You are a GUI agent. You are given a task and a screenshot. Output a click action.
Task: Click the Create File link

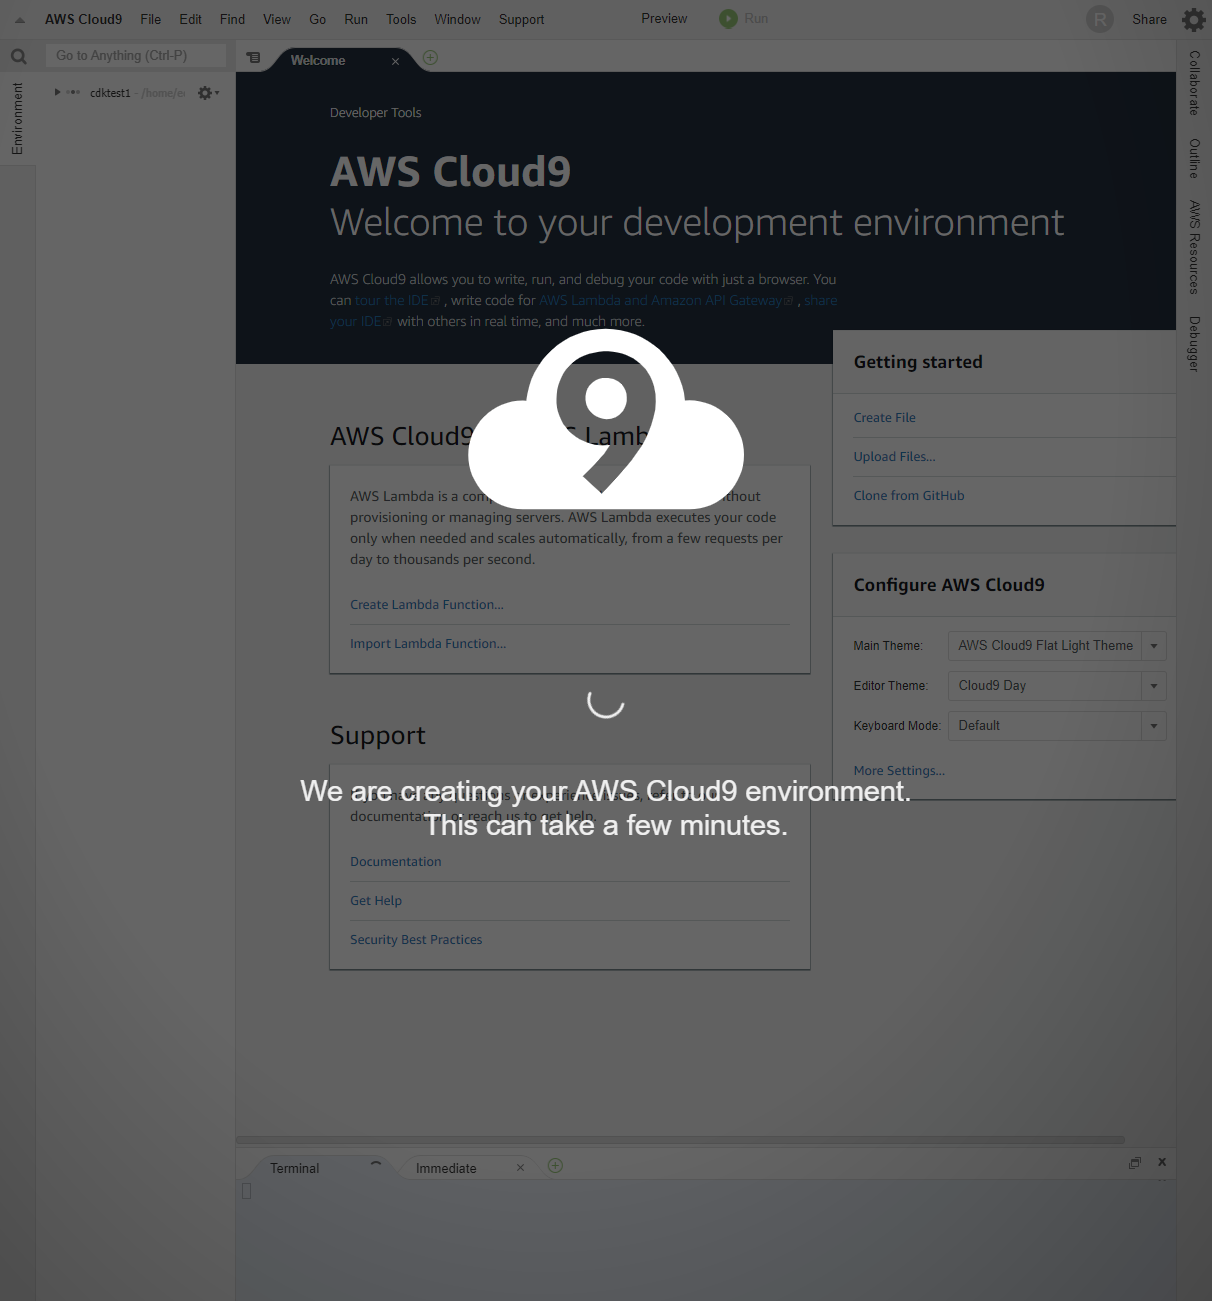click(x=884, y=418)
